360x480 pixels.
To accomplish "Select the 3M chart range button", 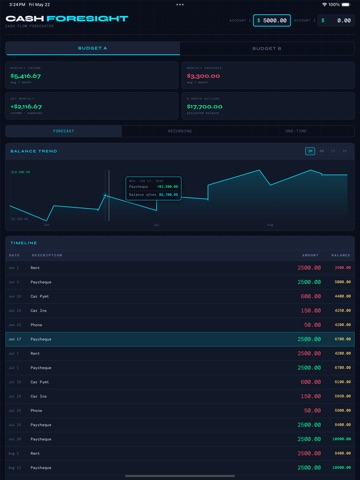I will [310, 151].
